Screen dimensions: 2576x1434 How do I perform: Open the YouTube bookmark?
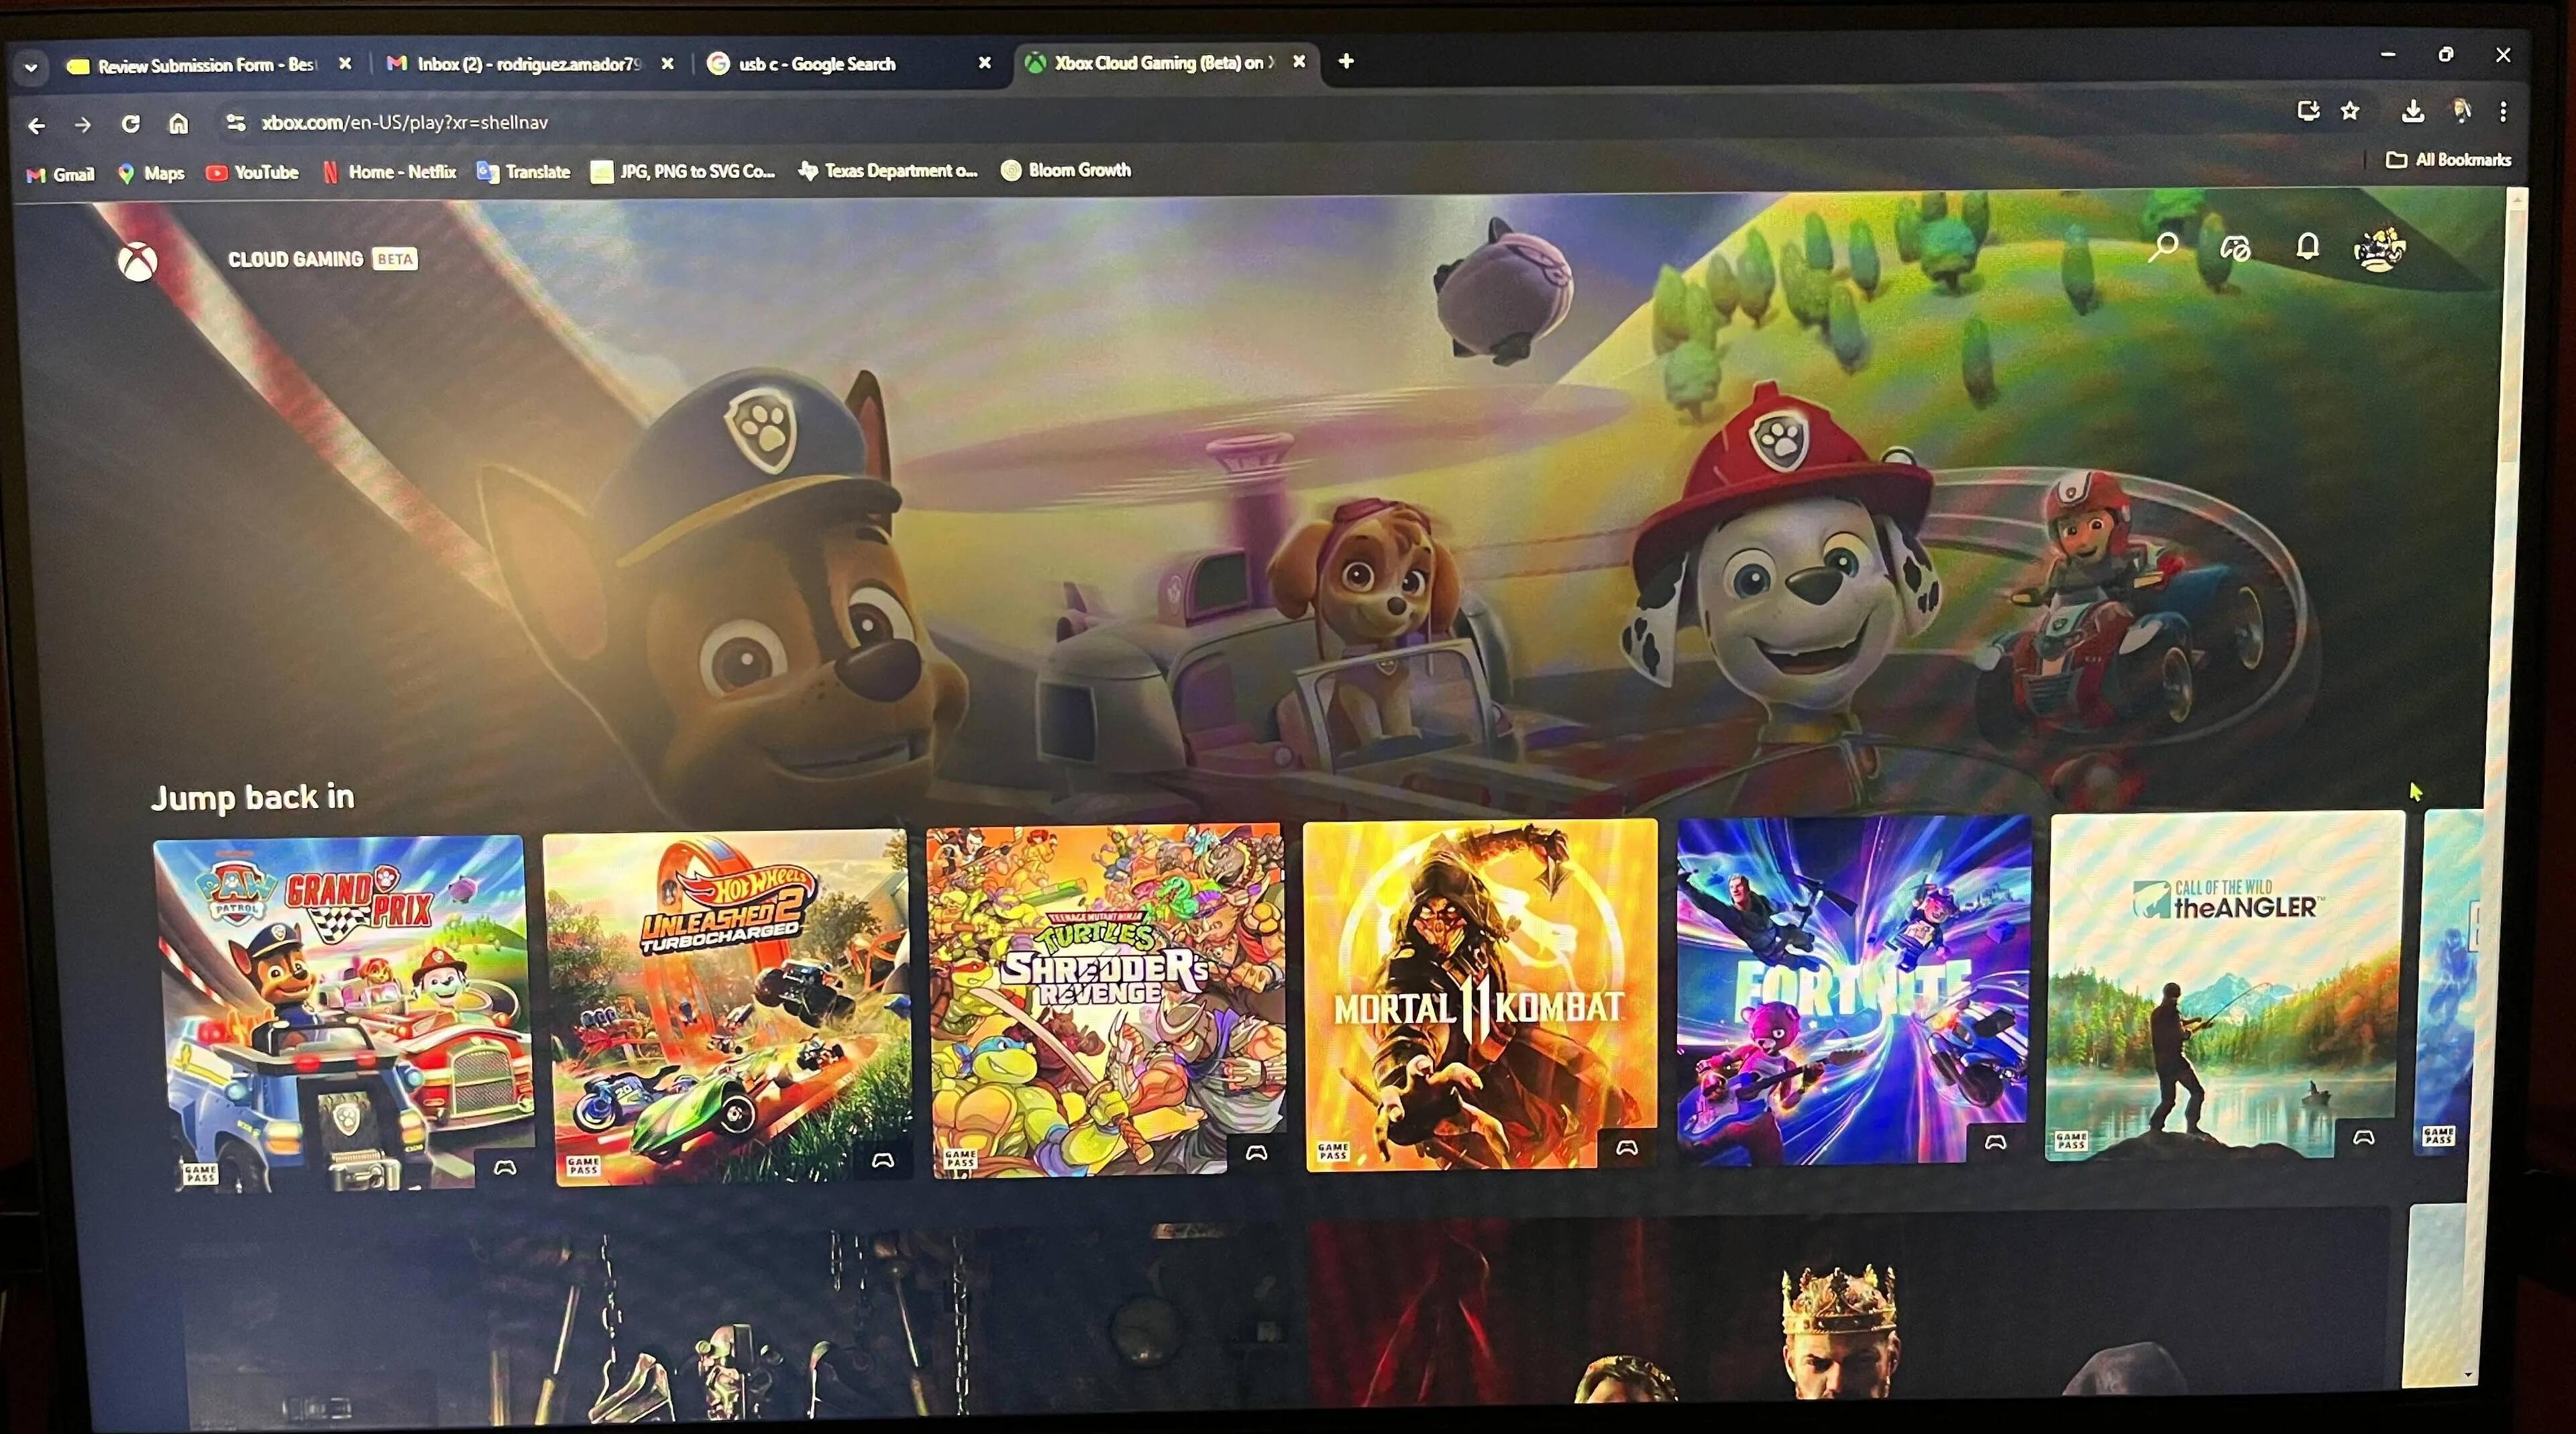coord(252,172)
